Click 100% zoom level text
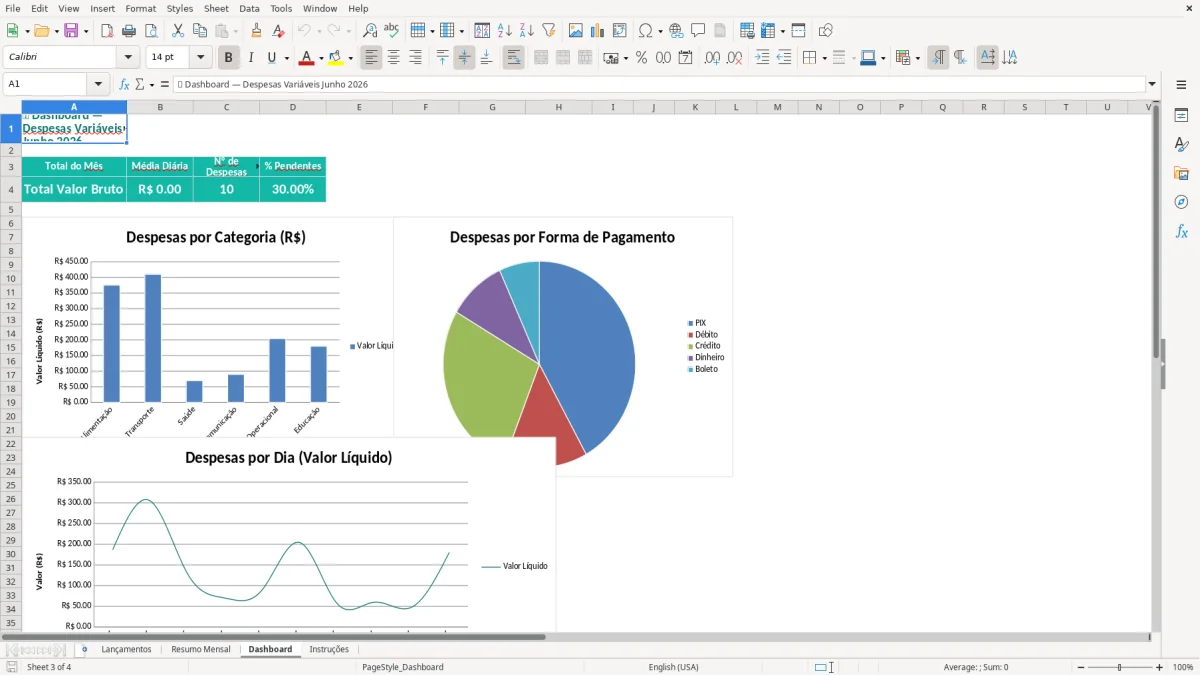The width and height of the screenshot is (1200, 675). tap(1183, 667)
